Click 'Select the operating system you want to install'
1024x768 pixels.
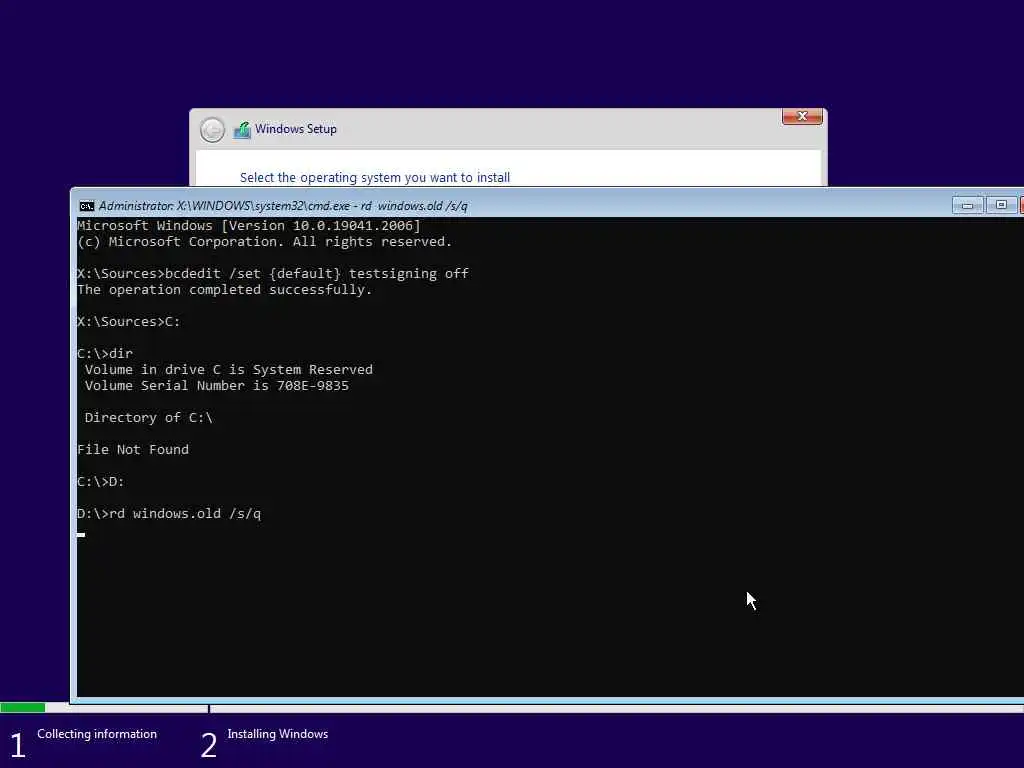(375, 178)
